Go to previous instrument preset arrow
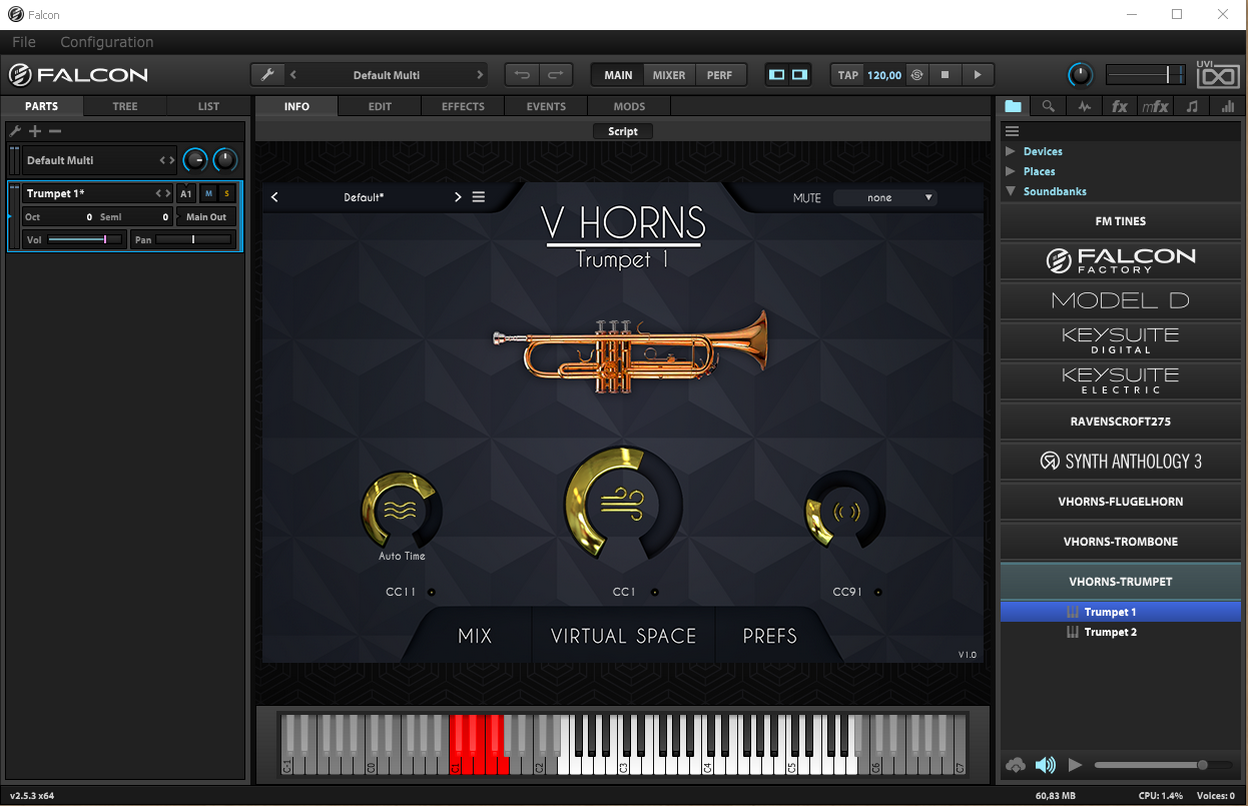This screenshot has width=1248, height=806. click(275, 197)
